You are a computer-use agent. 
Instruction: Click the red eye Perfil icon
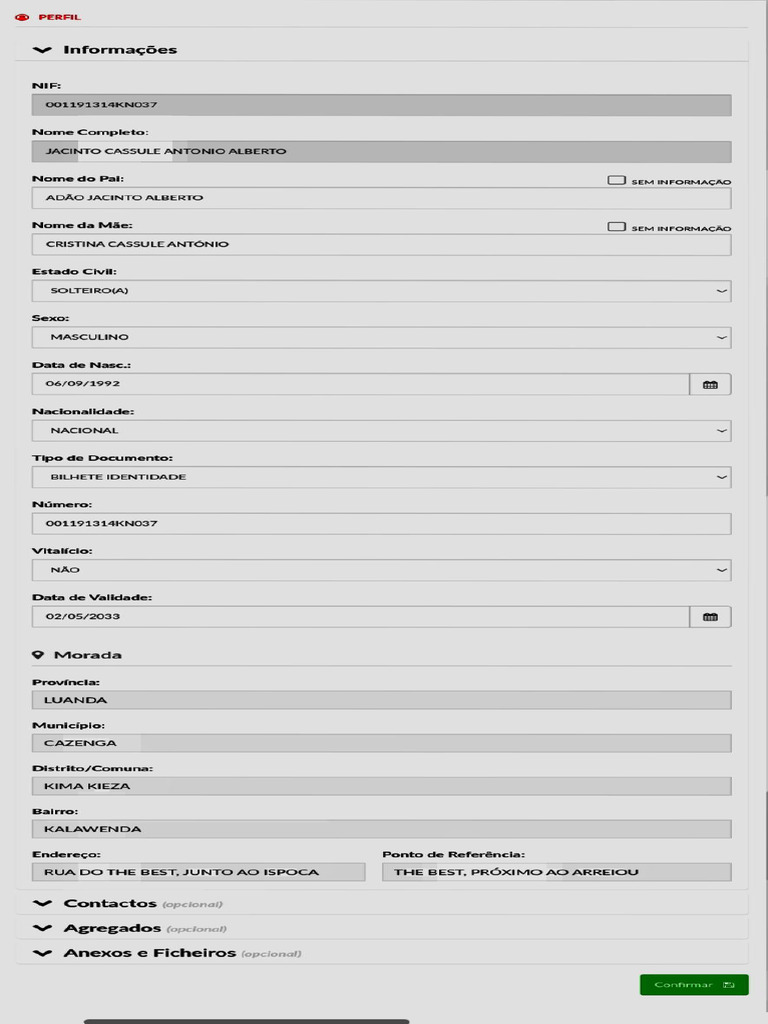tap(22, 17)
